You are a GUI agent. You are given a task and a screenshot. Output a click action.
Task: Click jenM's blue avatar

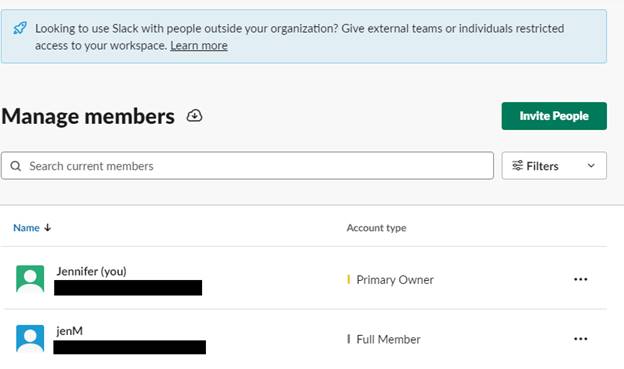(30, 338)
